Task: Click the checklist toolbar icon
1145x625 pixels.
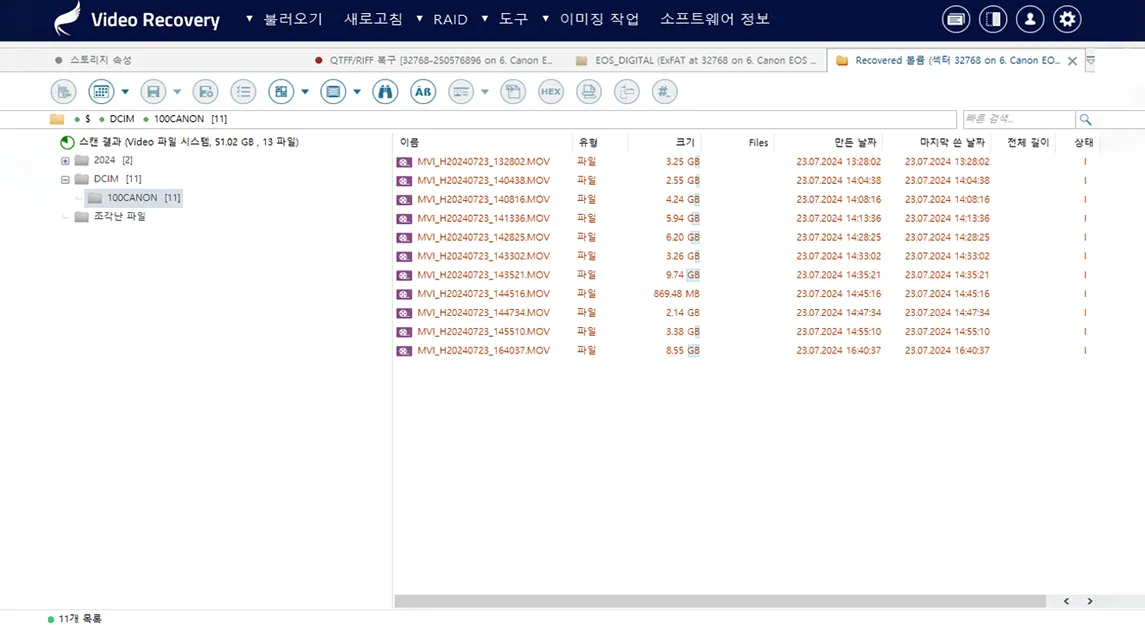Action: 243,92
